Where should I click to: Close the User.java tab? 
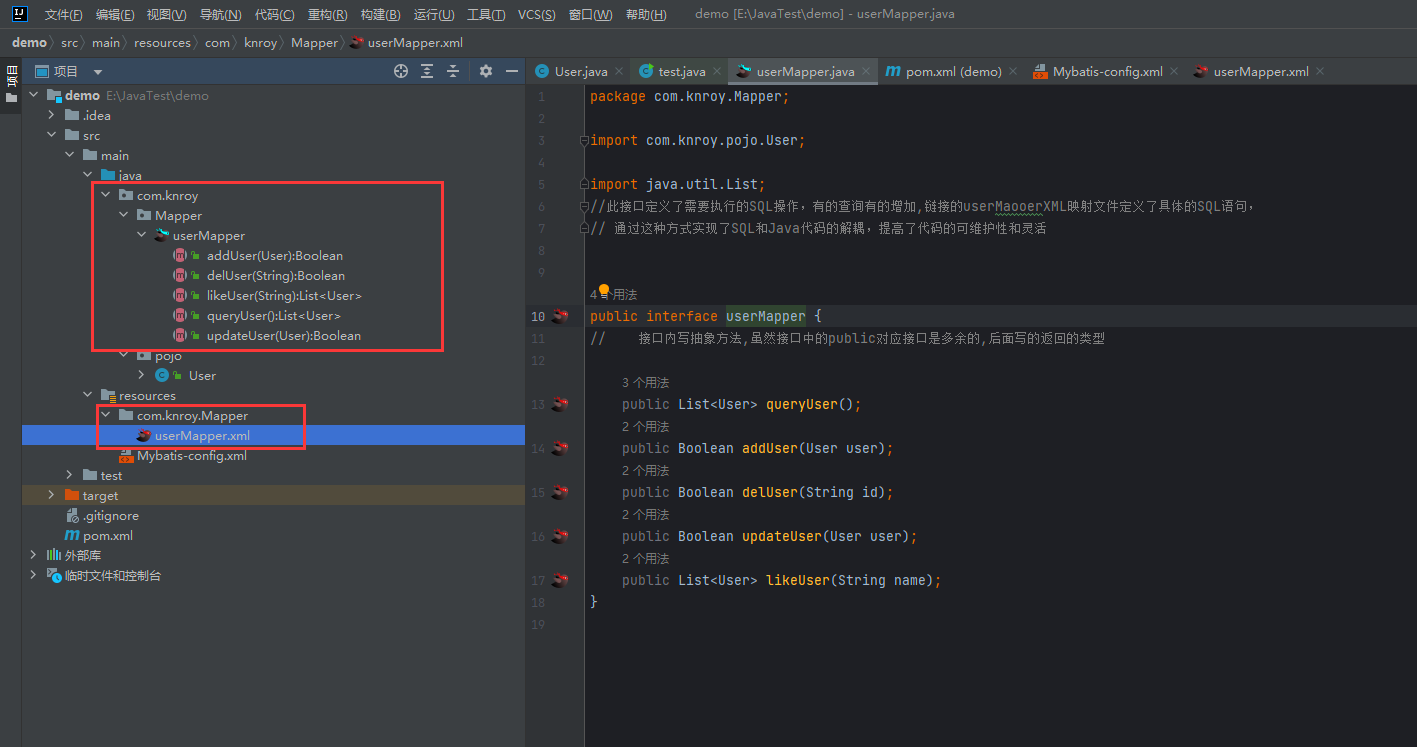[x=619, y=72]
